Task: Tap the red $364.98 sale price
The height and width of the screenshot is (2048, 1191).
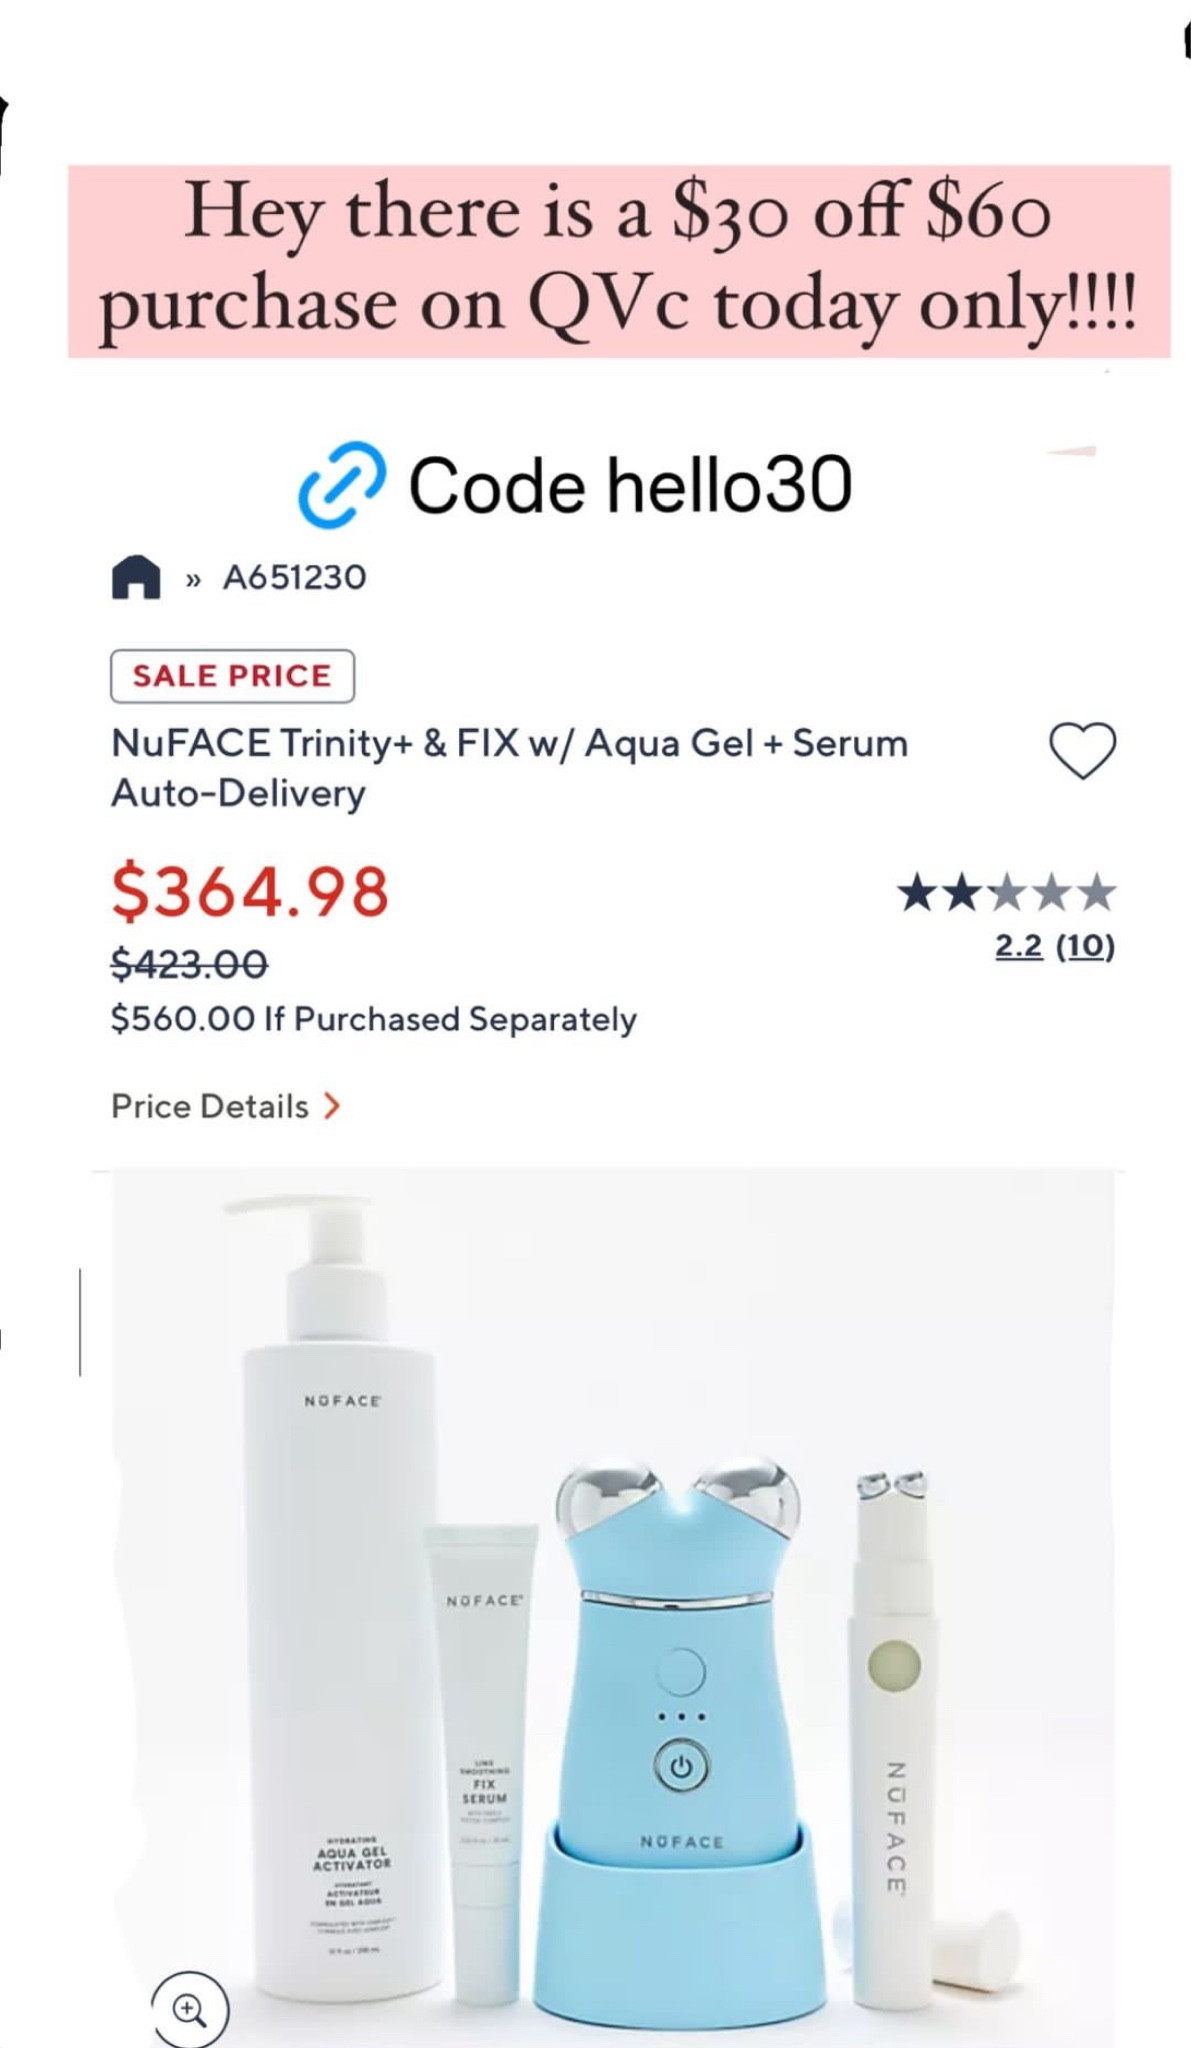Action: (250, 892)
